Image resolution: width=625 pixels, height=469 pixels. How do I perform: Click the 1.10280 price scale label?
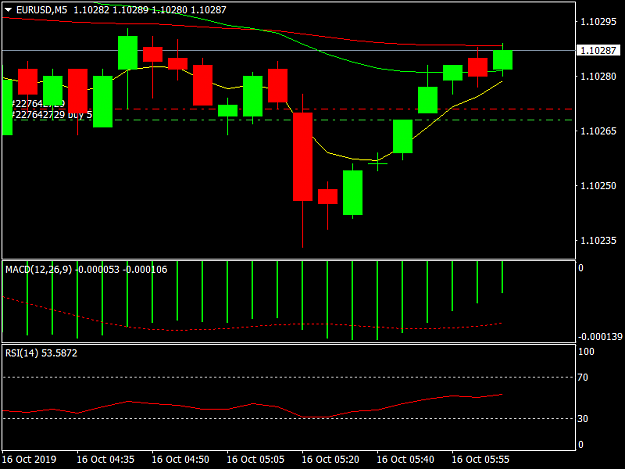click(598, 76)
